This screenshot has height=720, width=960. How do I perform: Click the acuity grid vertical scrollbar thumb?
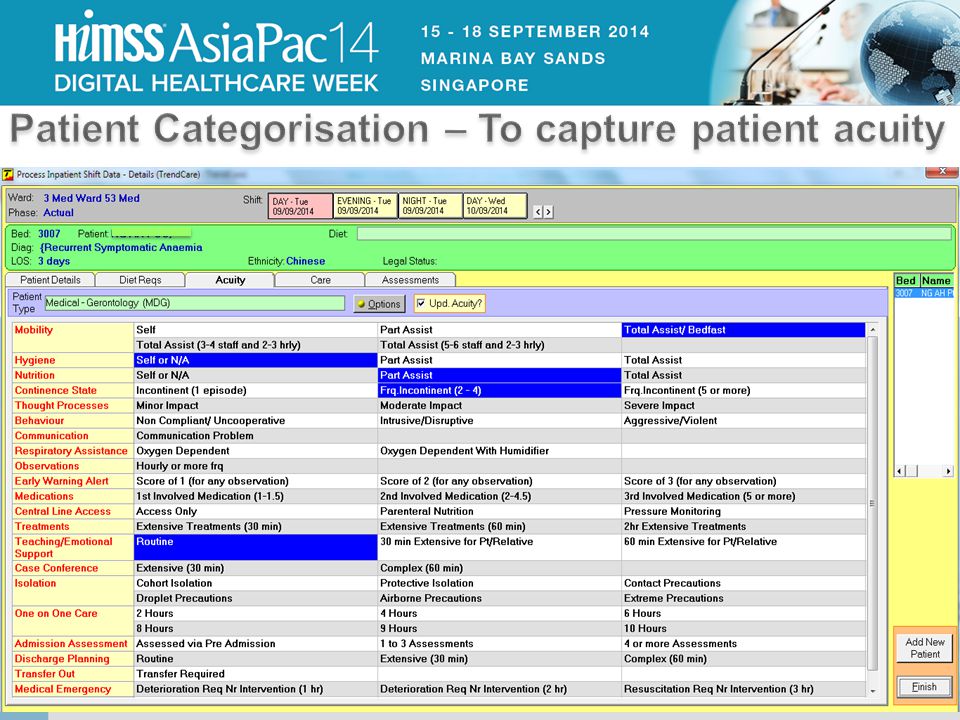[x=873, y=502]
